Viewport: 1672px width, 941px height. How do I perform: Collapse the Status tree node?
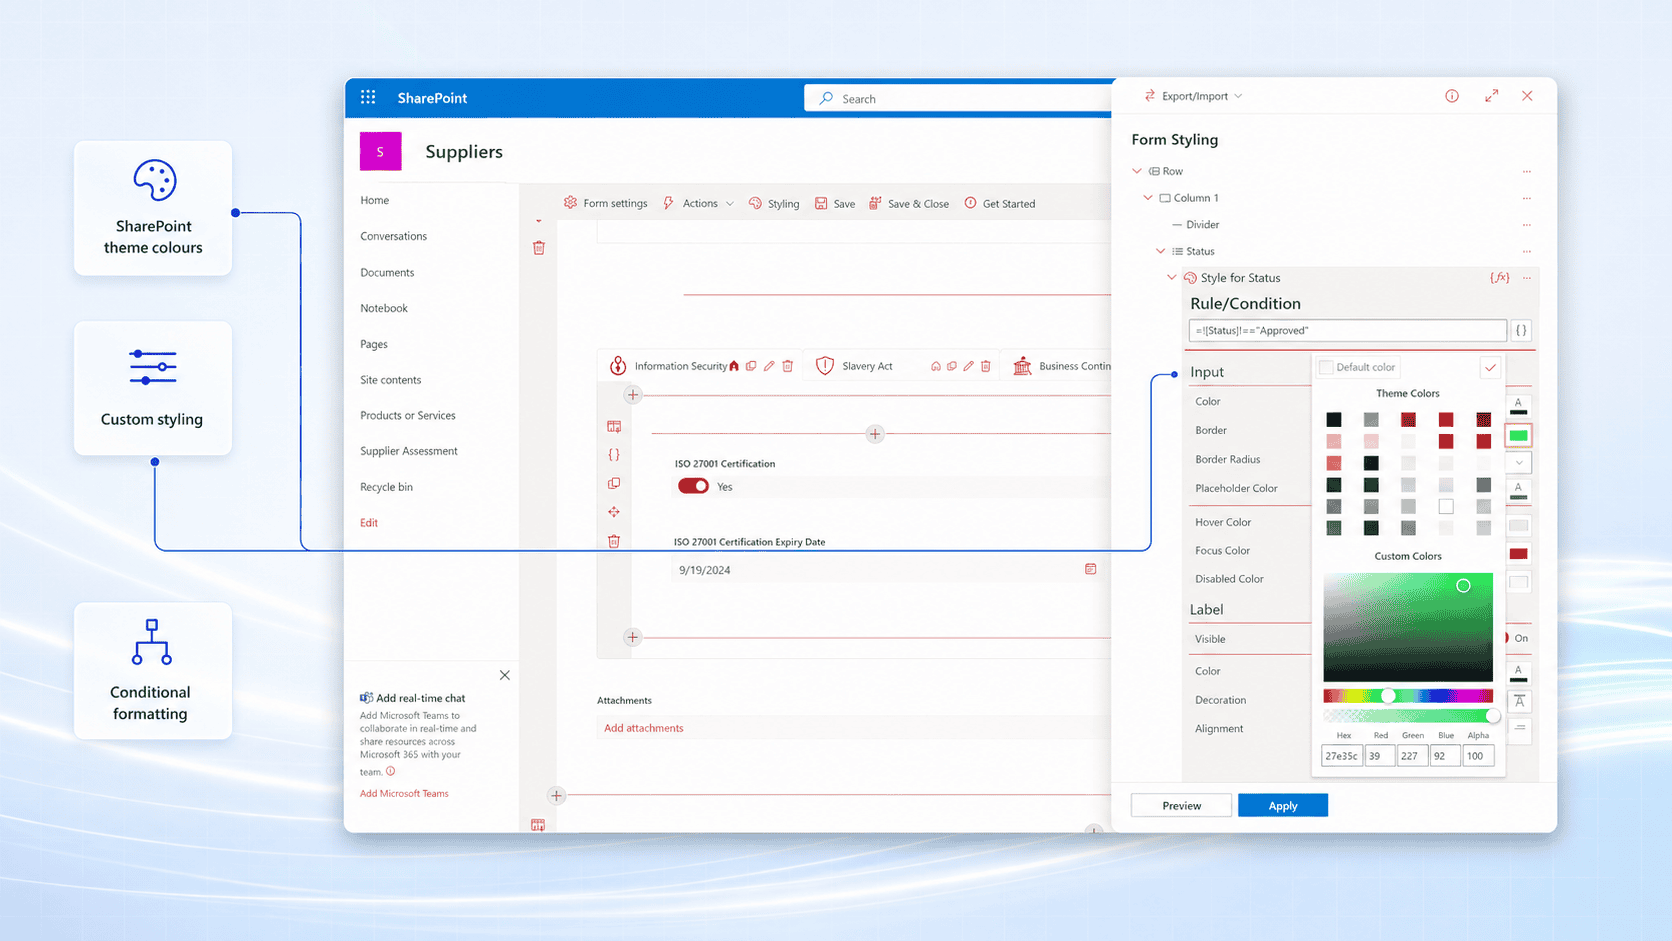point(1160,251)
